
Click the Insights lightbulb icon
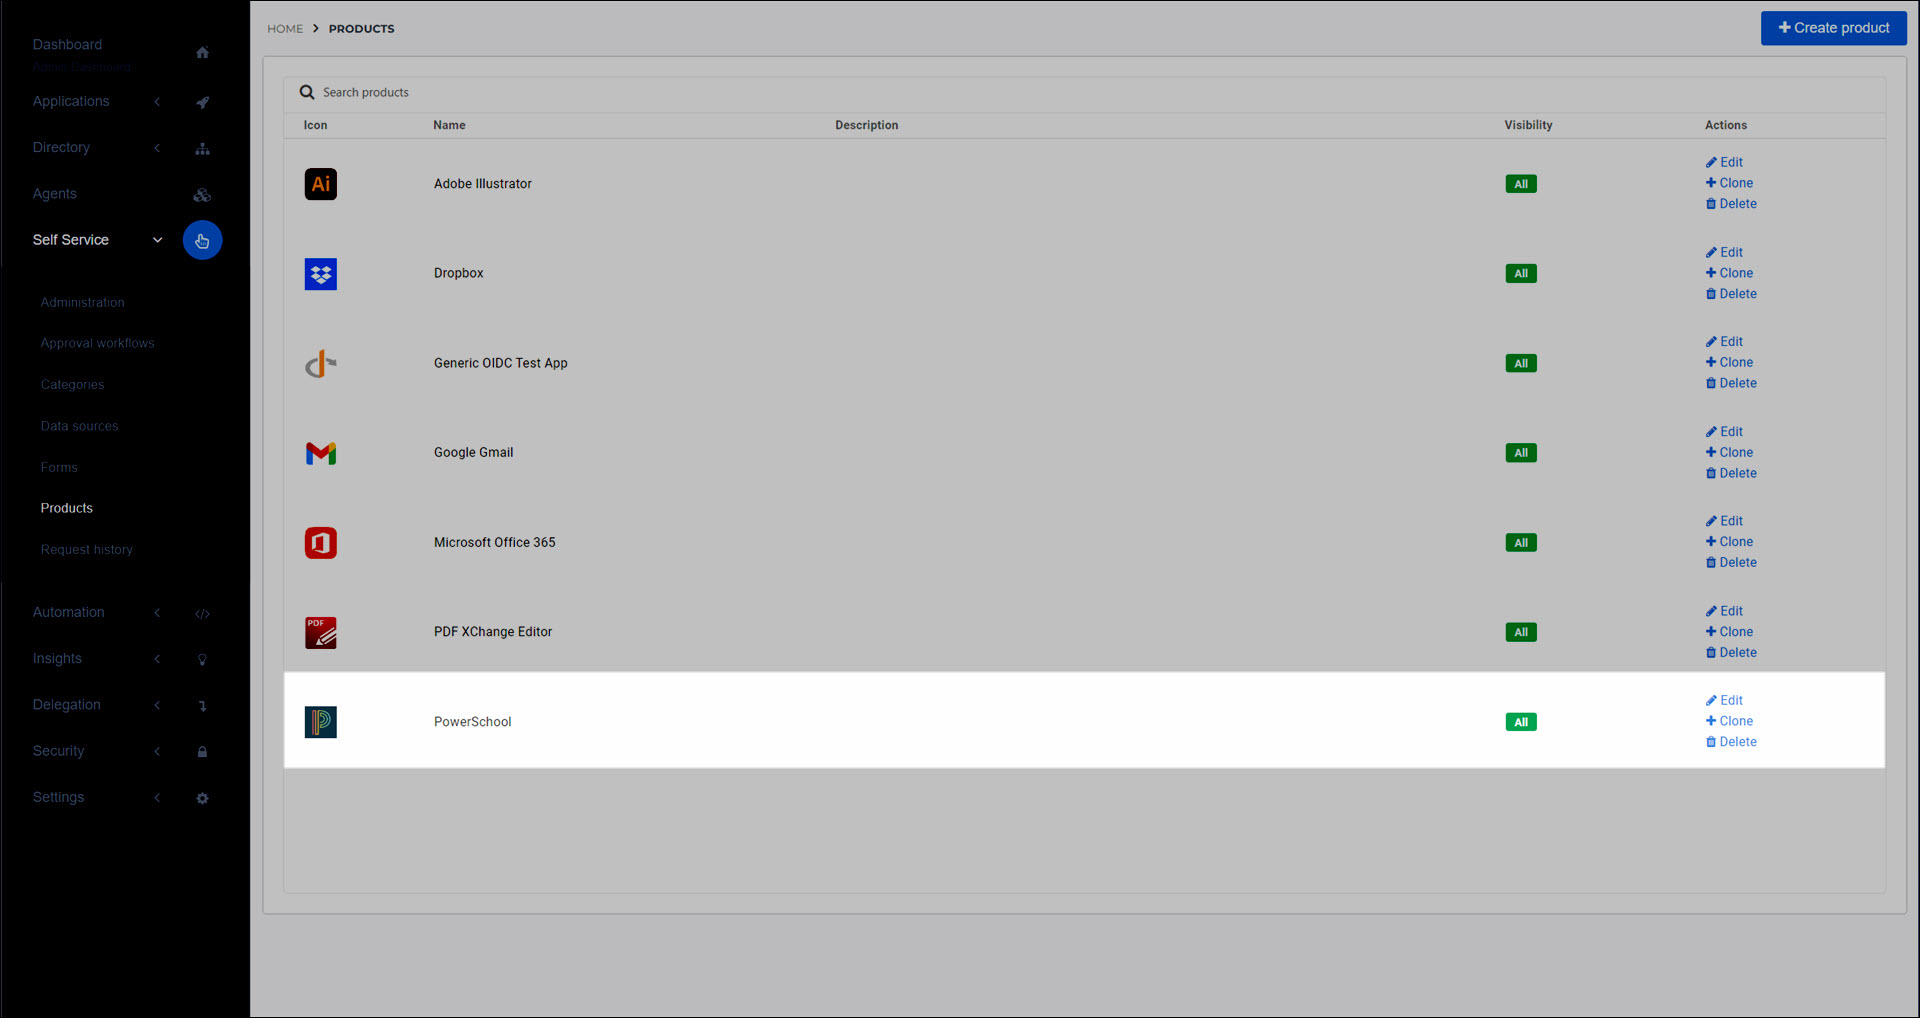point(202,660)
